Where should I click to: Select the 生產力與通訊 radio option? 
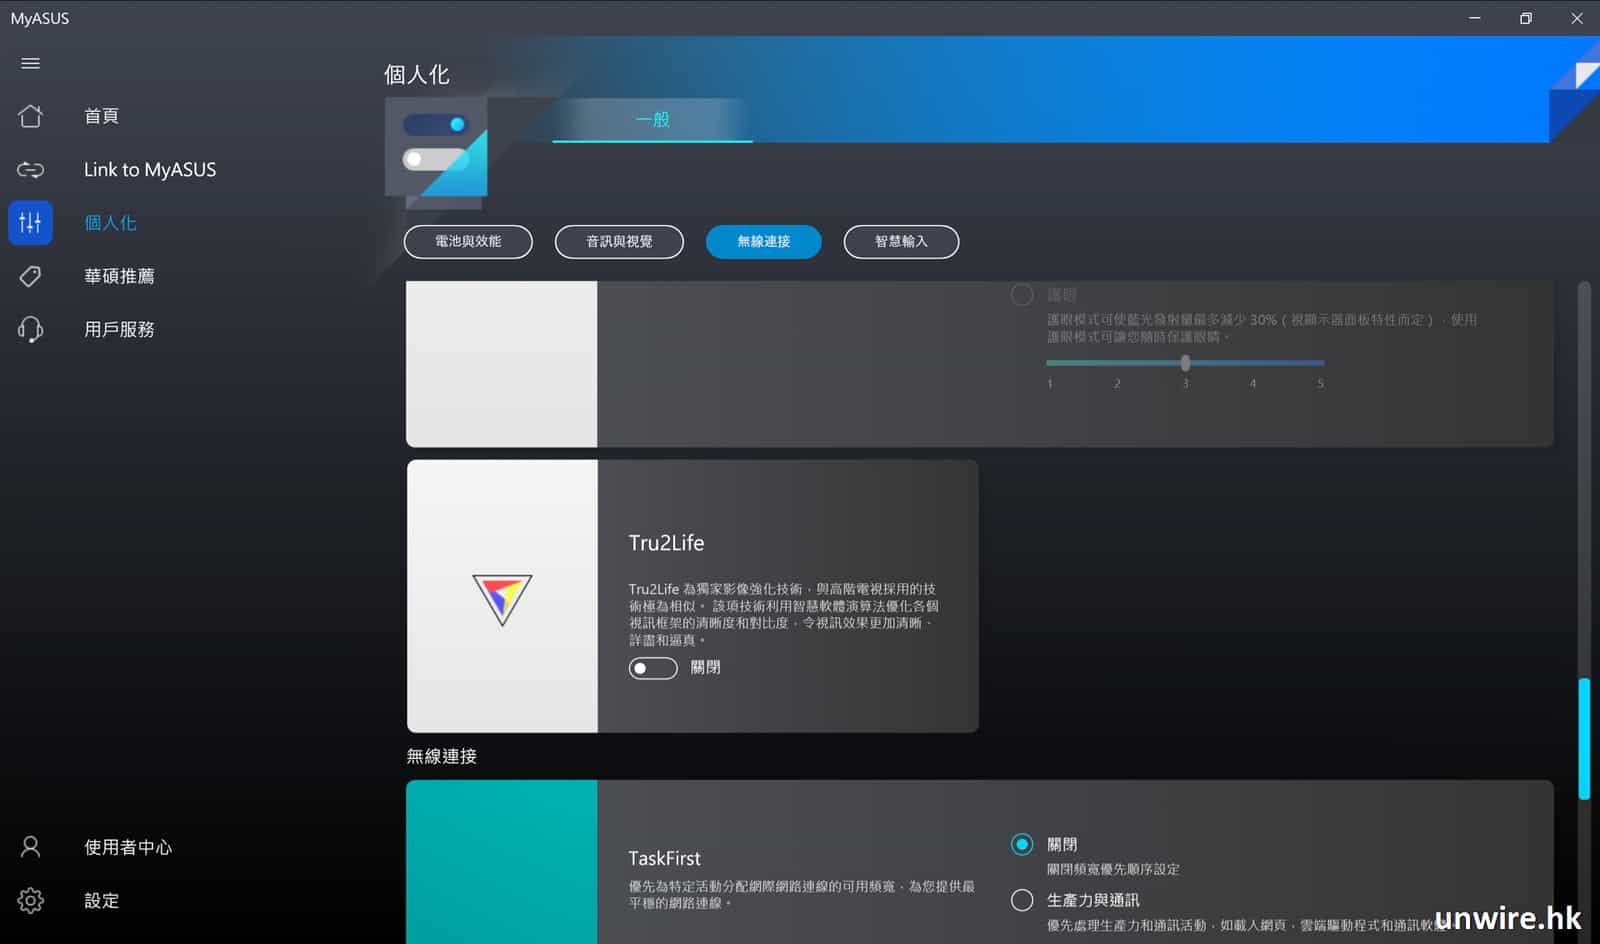tap(1021, 900)
